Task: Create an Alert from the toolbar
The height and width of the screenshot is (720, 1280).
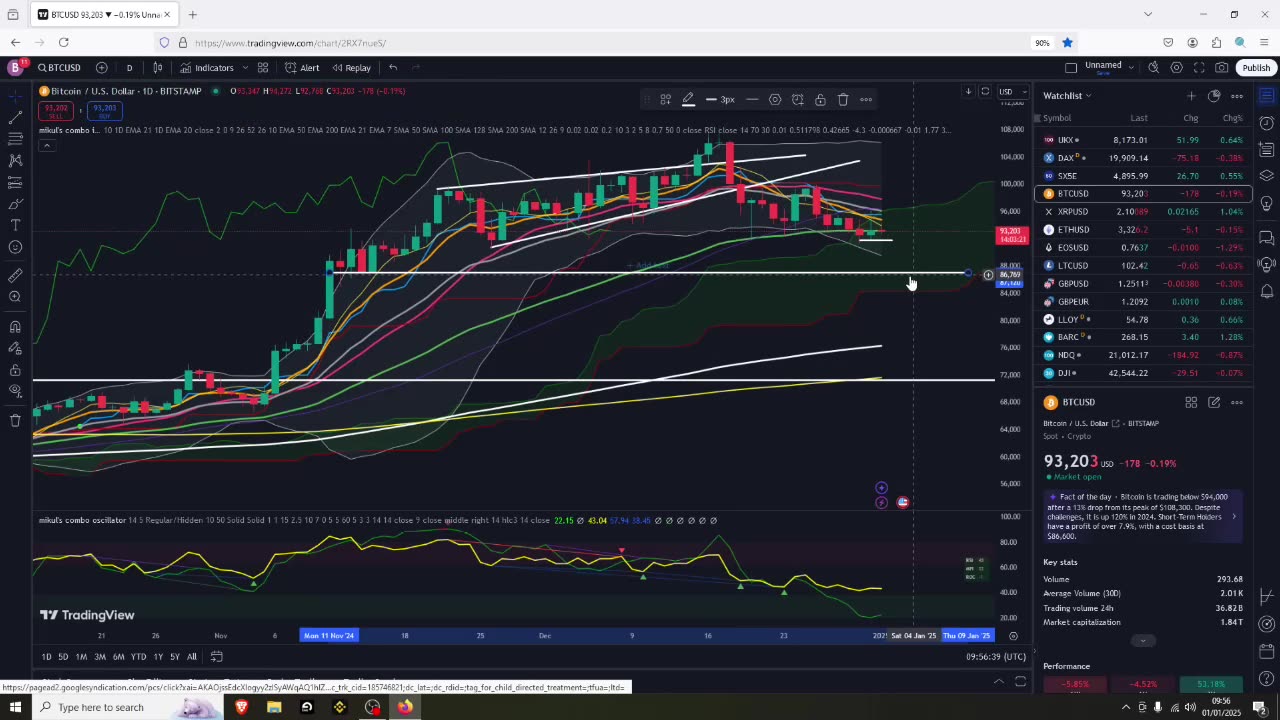Action: pyautogui.click(x=302, y=68)
